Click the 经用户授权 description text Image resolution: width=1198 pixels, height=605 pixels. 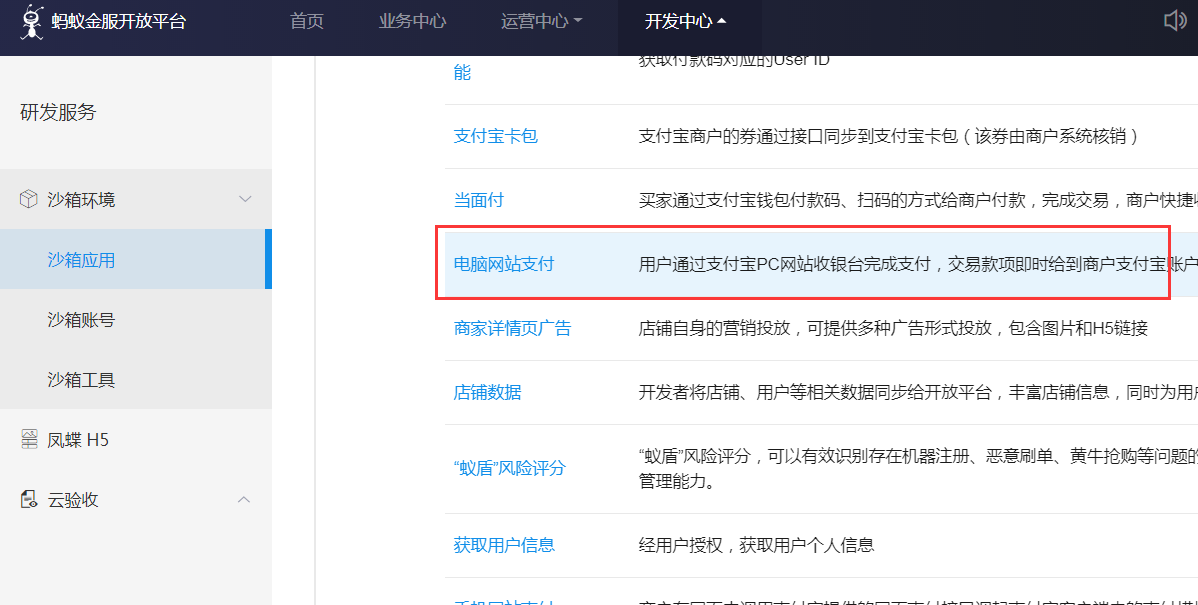pos(756,545)
